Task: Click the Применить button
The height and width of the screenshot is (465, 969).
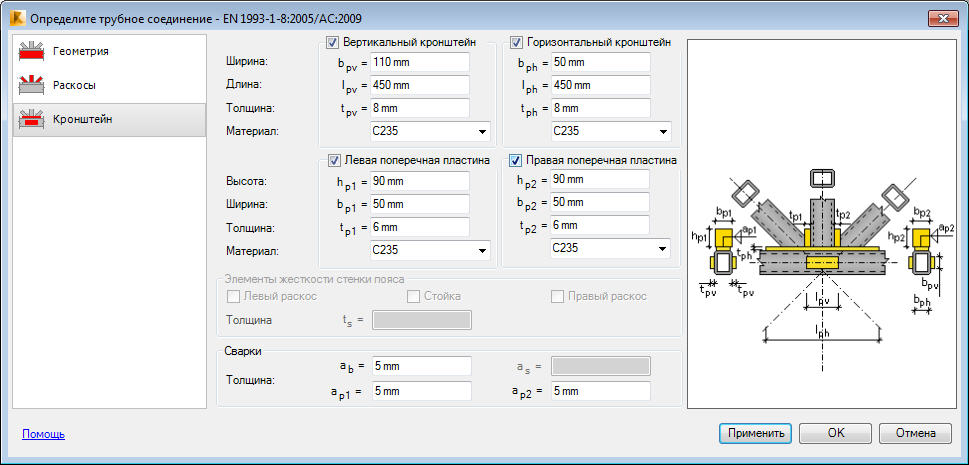Action: (756, 433)
